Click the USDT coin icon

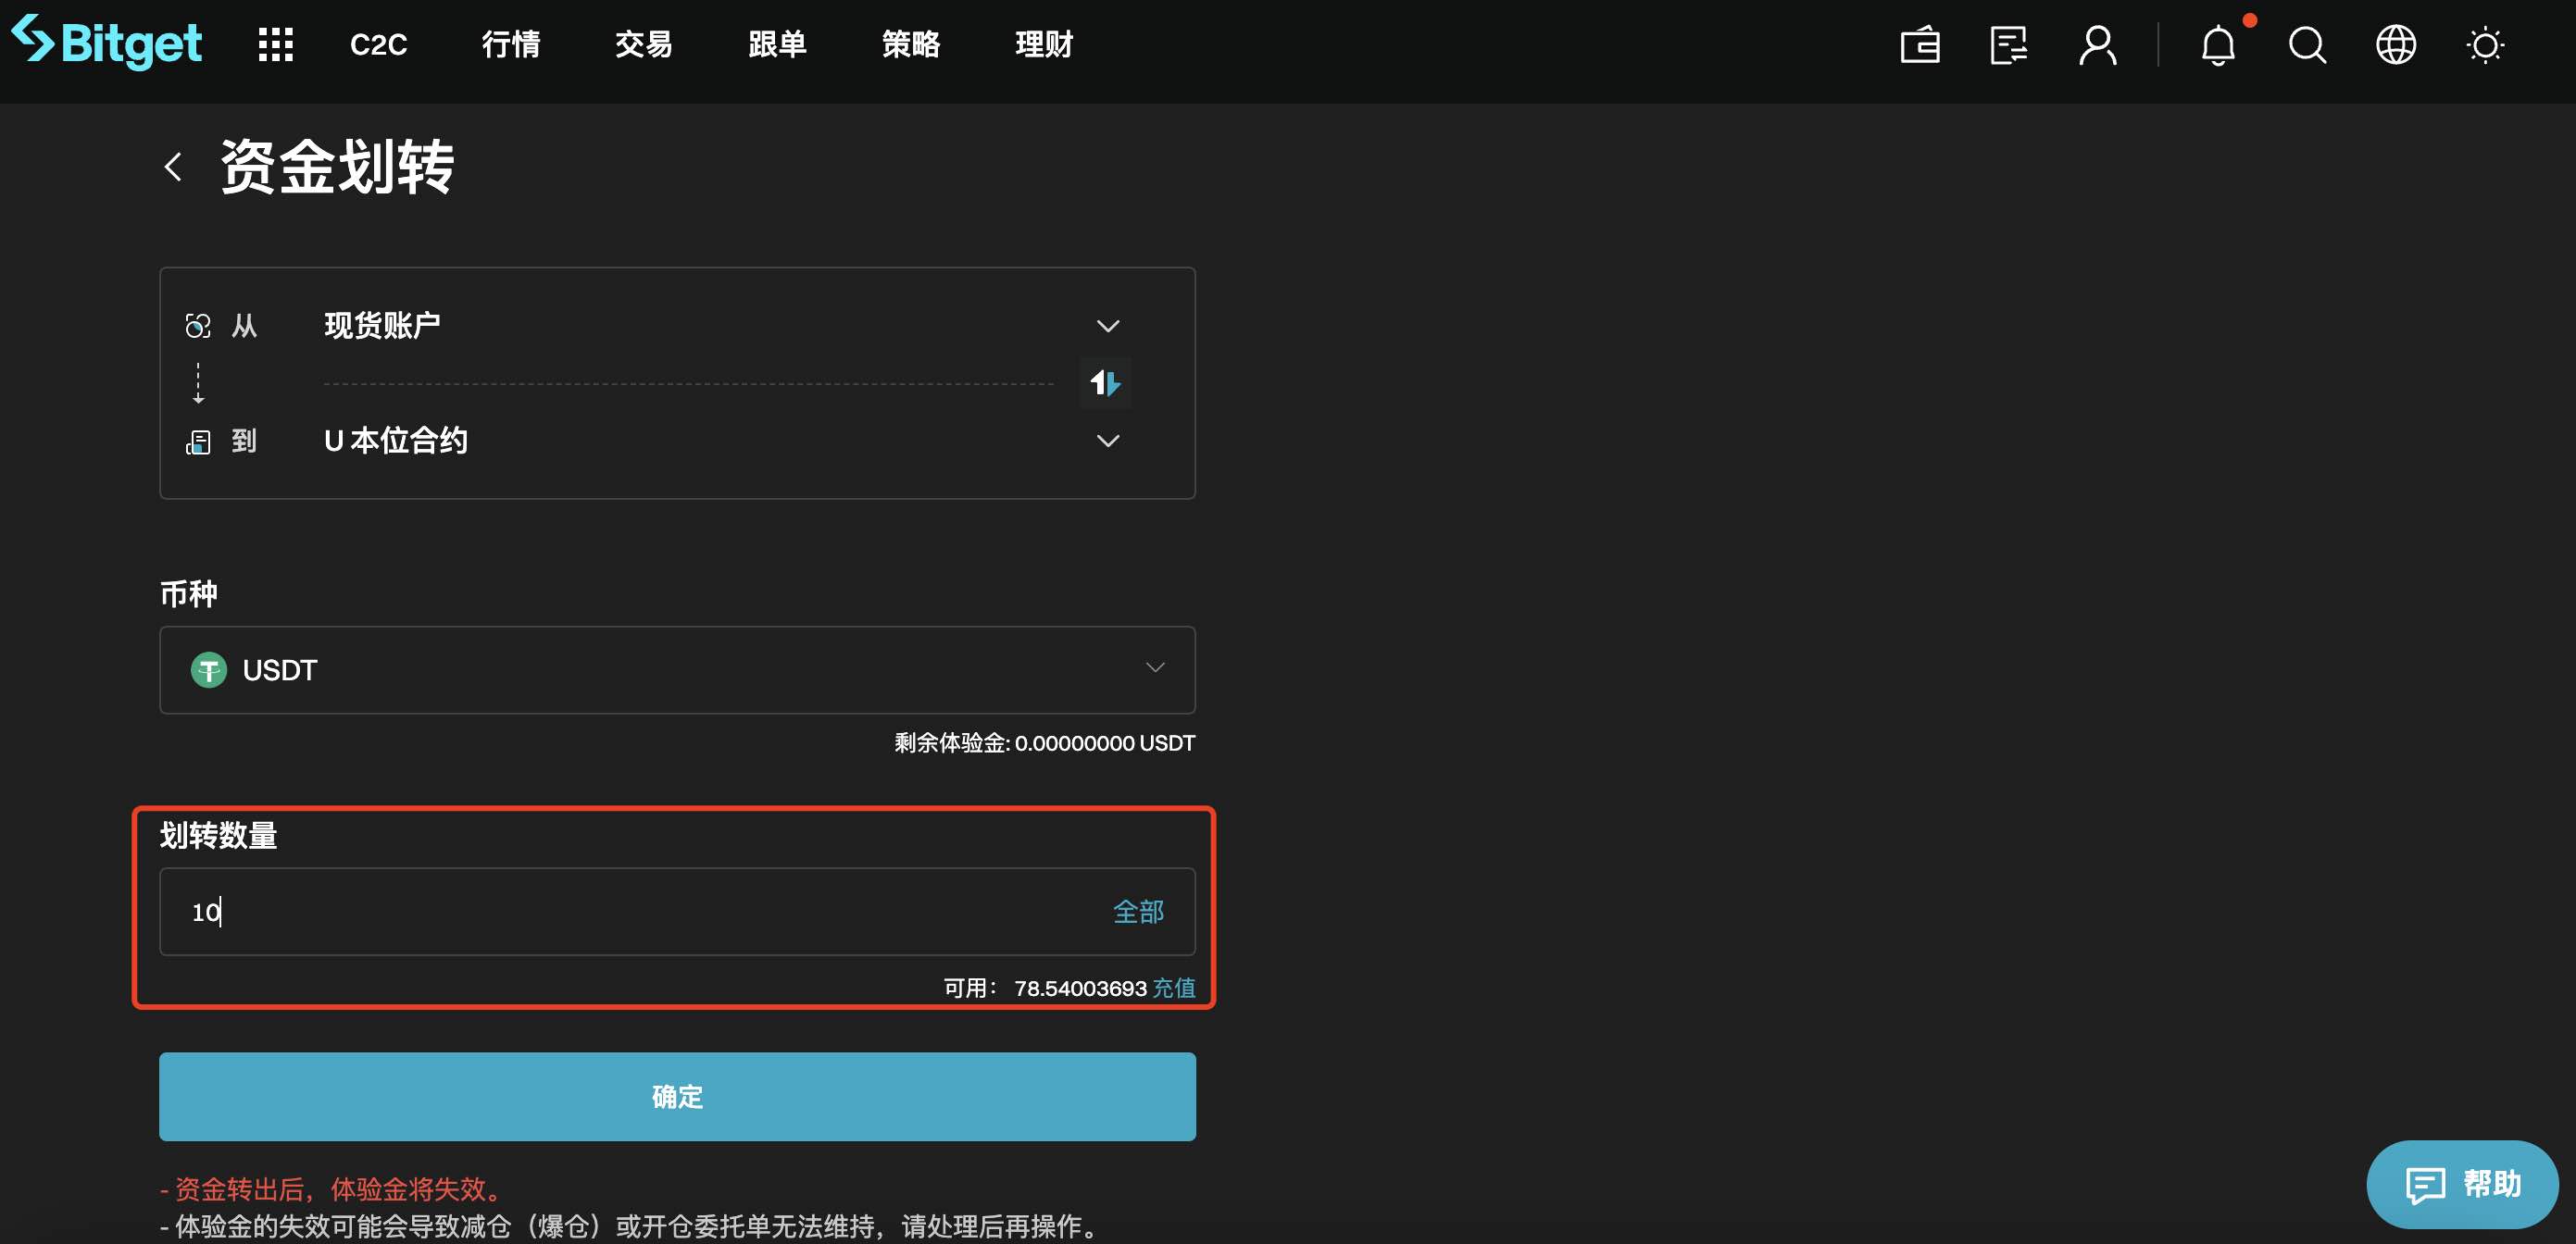(209, 669)
